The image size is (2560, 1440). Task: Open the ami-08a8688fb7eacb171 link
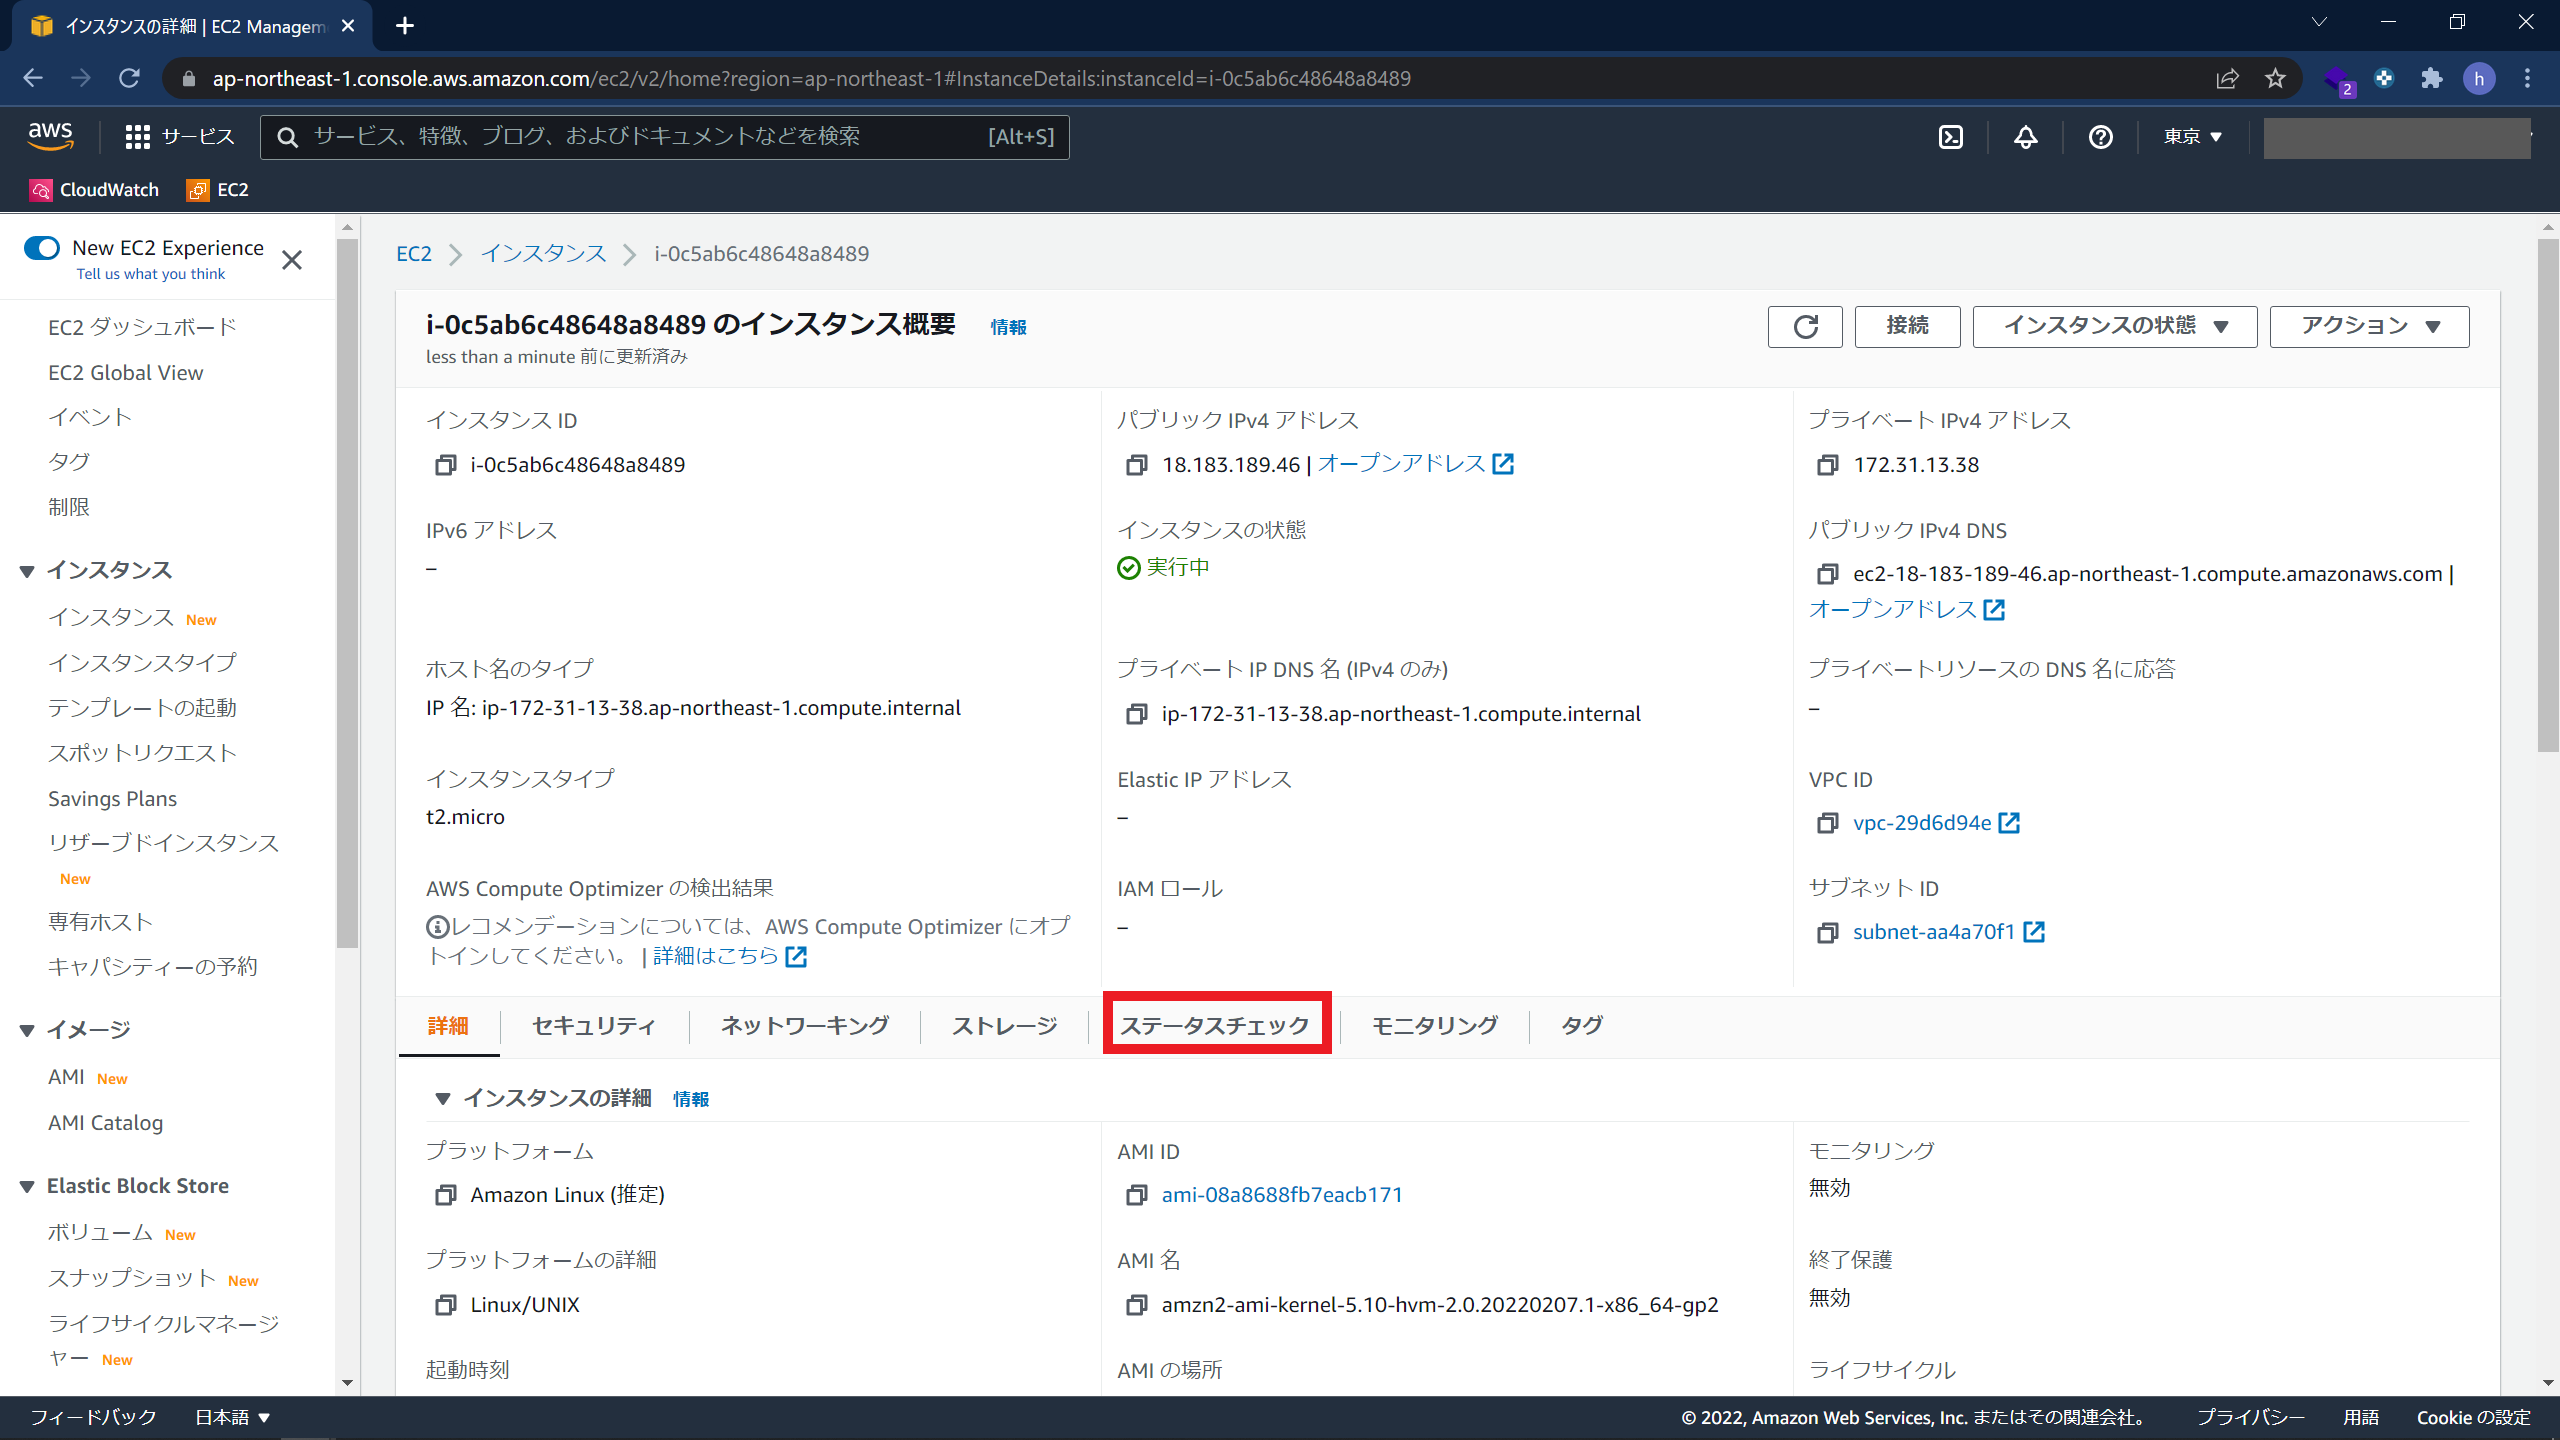click(1282, 1195)
